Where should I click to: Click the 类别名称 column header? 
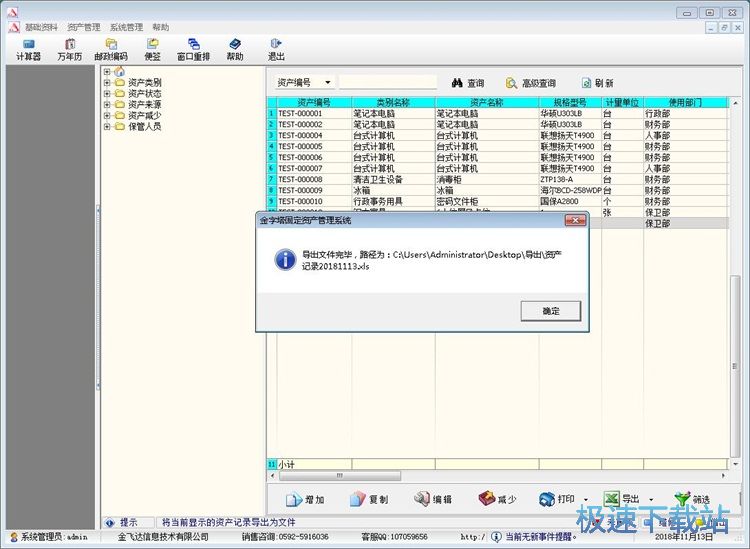pos(393,102)
